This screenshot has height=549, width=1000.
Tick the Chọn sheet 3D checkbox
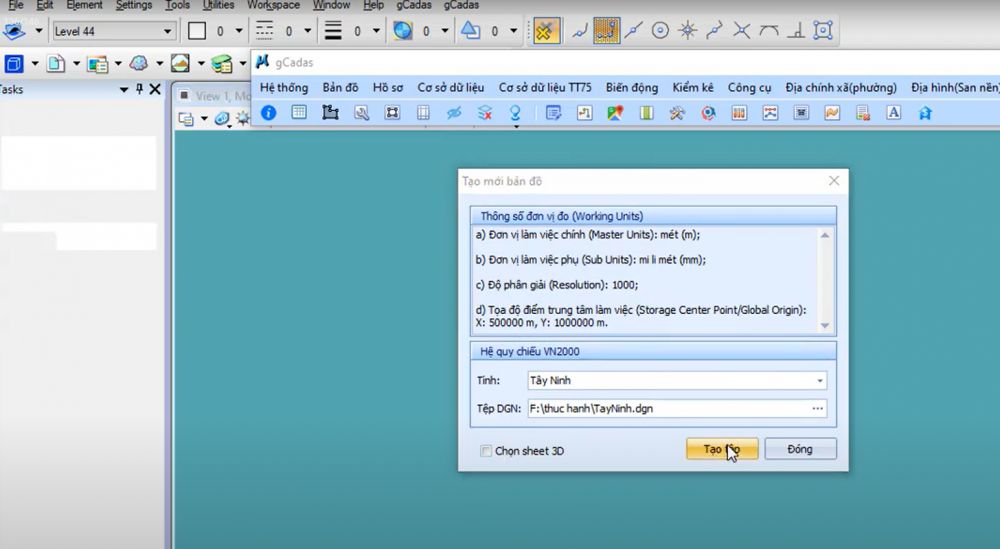pos(486,451)
